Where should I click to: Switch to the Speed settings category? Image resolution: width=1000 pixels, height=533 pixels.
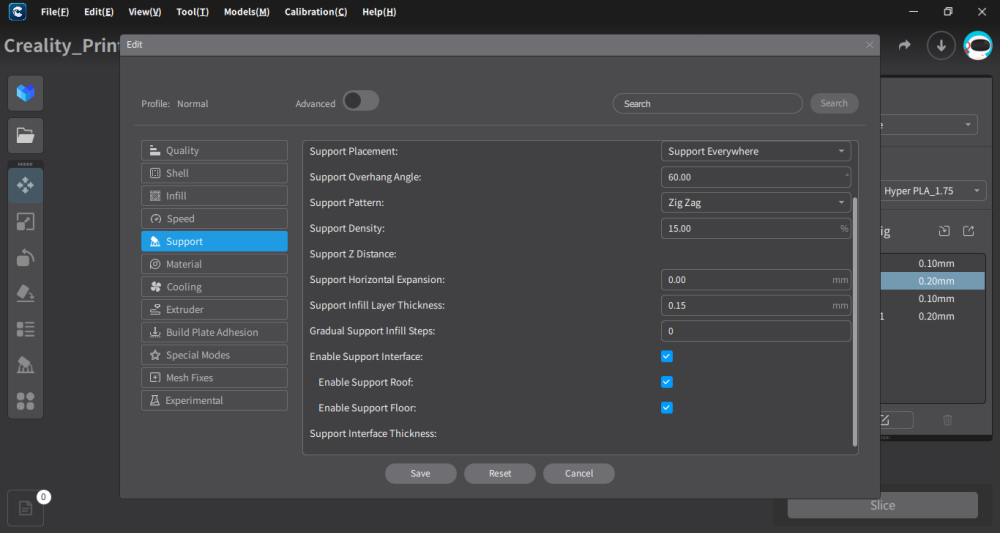[214, 219]
